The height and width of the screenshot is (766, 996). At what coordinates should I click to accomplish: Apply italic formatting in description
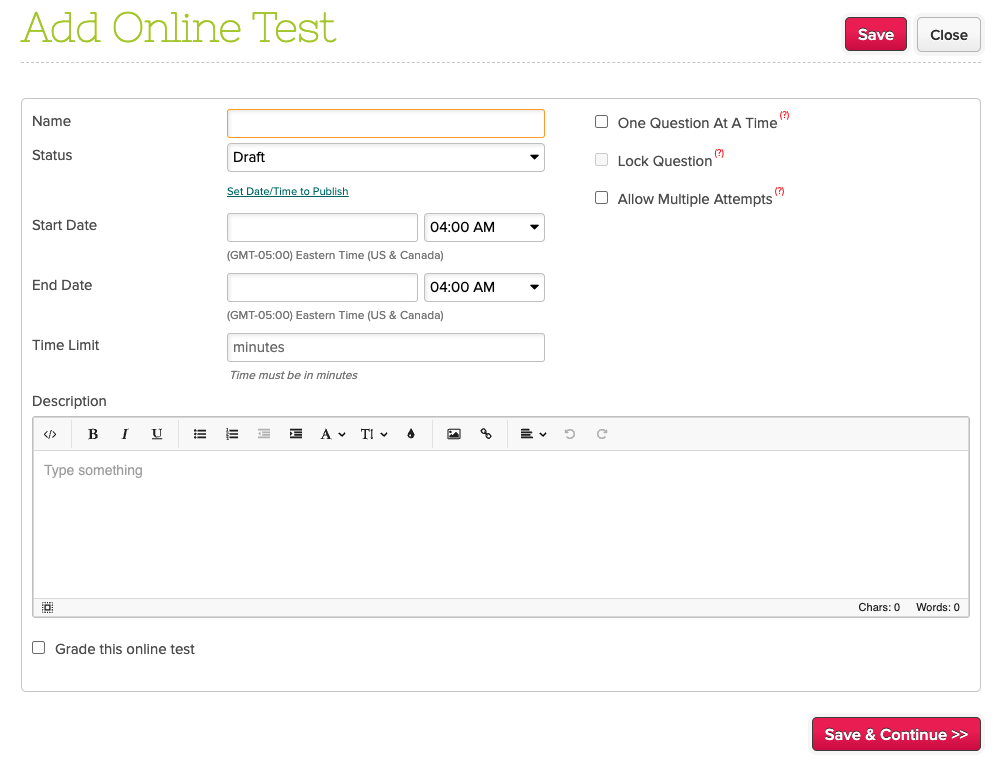coord(125,434)
